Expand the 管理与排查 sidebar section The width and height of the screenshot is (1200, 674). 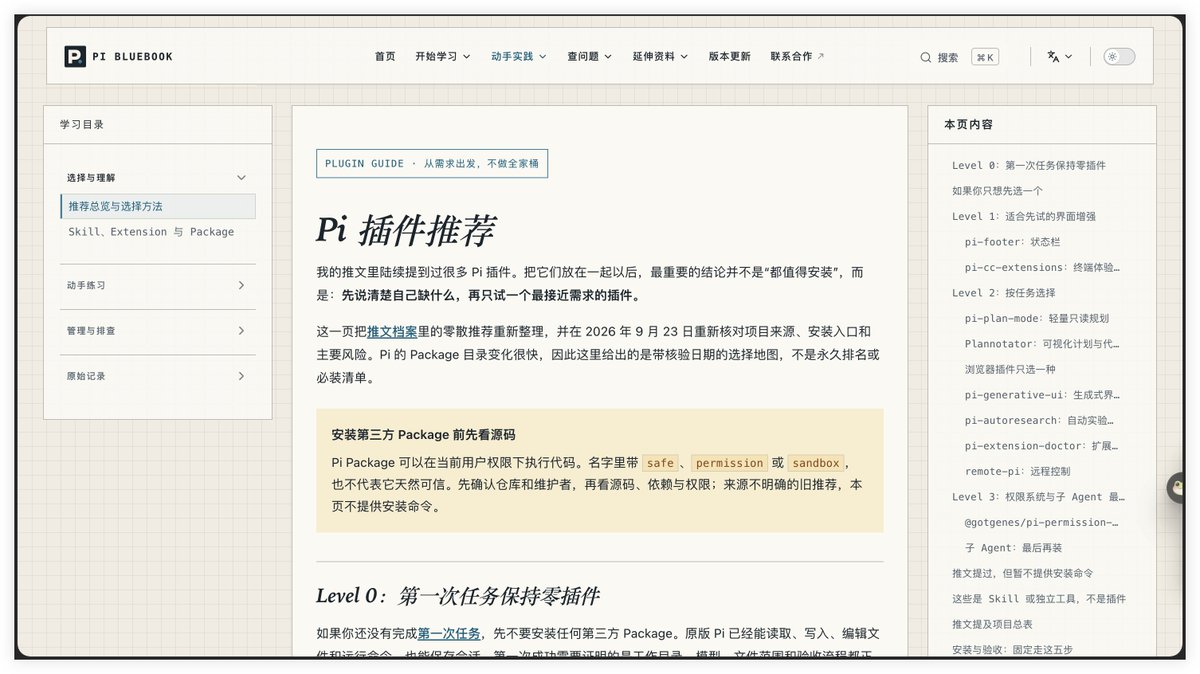pos(157,331)
